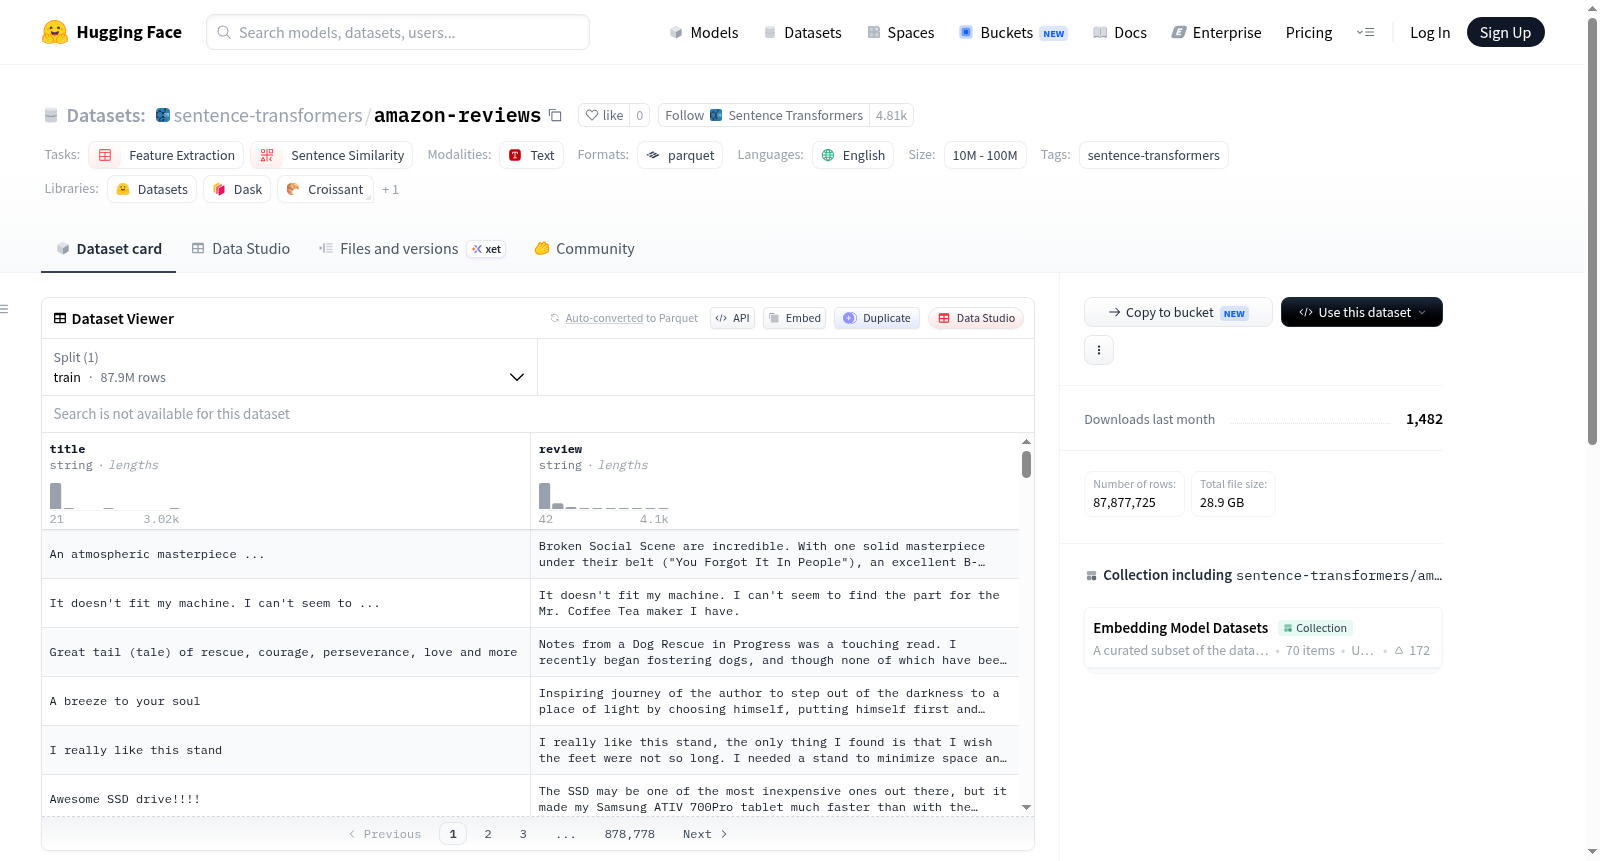Jump to last page 878,778

tap(629, 834)
